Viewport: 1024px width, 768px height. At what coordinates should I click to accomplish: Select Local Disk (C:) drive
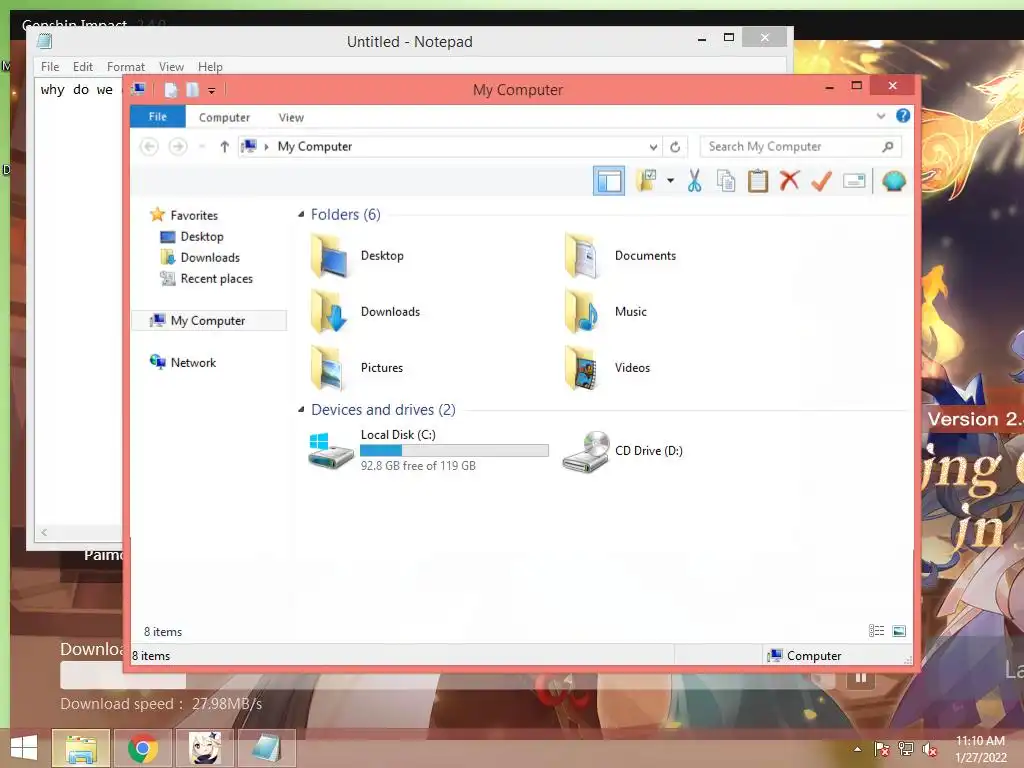428,450
